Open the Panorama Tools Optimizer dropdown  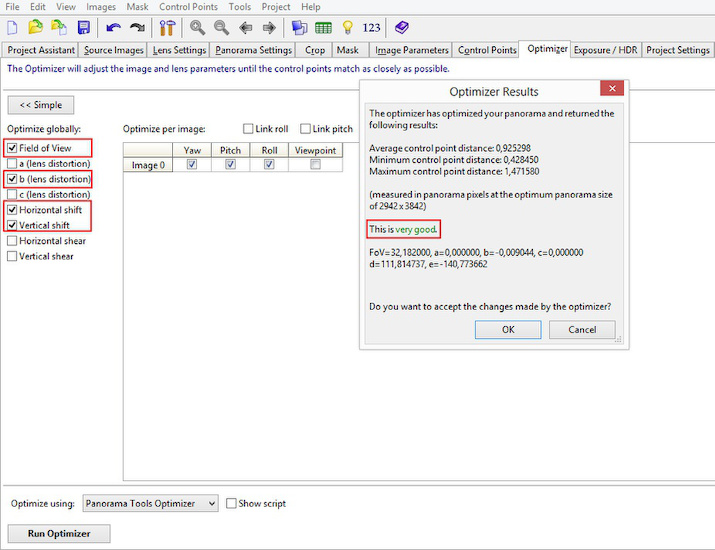tap(150, 504)
